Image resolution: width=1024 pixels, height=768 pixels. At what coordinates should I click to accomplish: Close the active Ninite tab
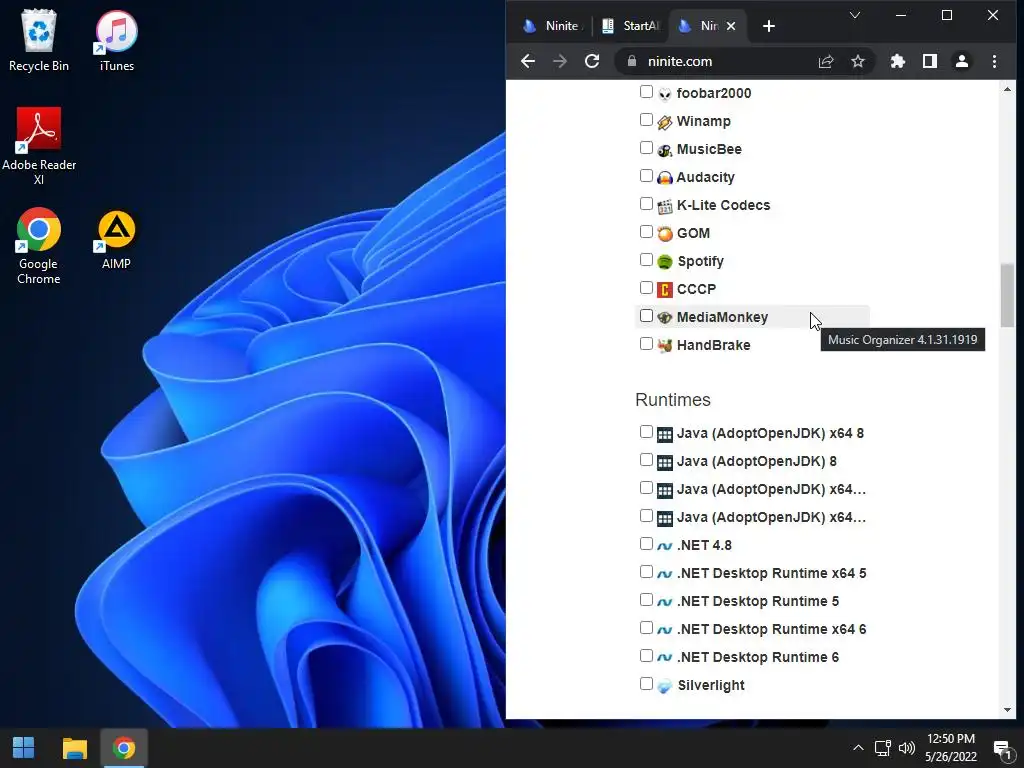click(731, 26)
